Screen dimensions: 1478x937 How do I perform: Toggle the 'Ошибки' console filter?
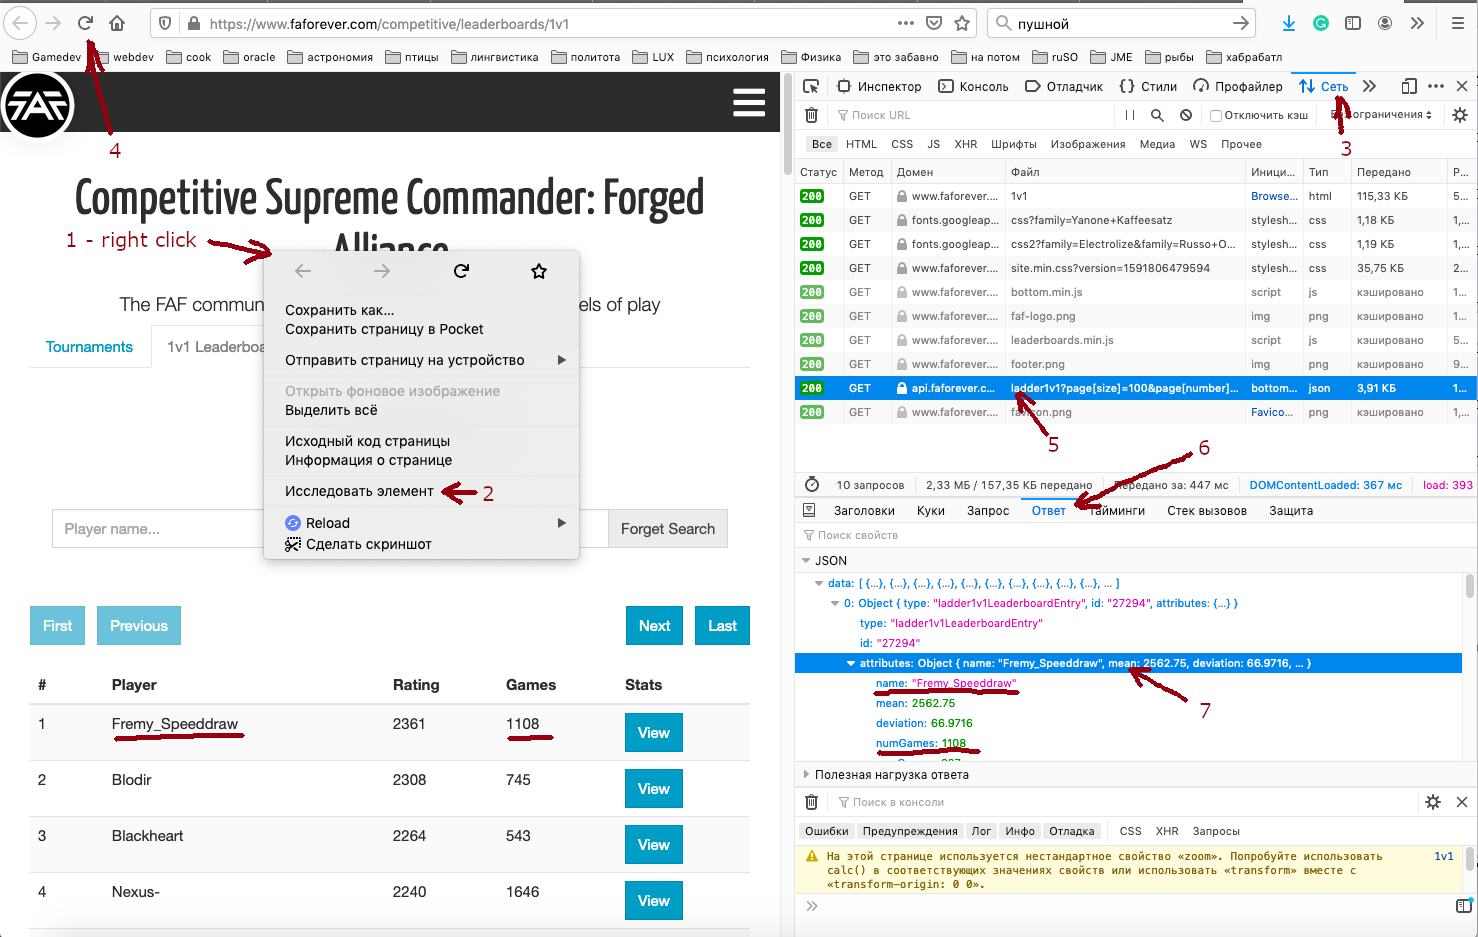click(827, 831)
